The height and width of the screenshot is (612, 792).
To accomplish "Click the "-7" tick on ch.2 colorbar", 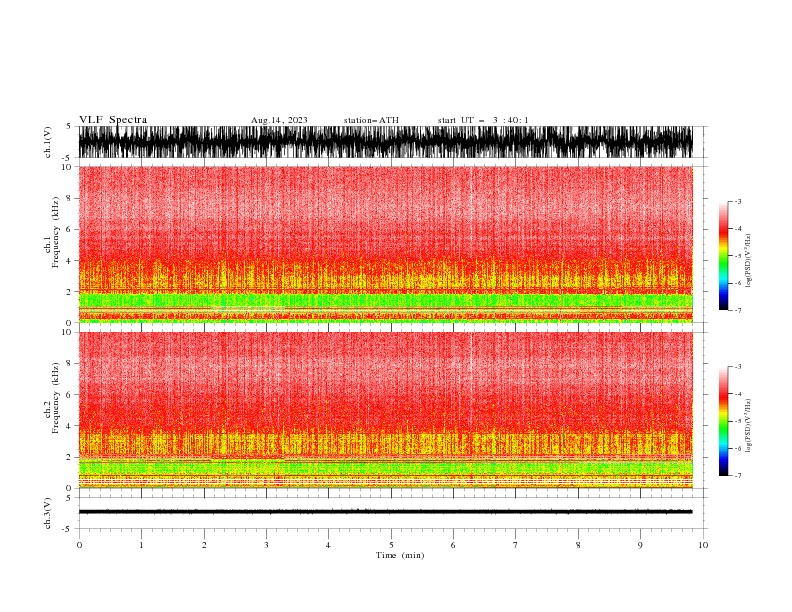I will pyautogui.click(x=738, y=476).
